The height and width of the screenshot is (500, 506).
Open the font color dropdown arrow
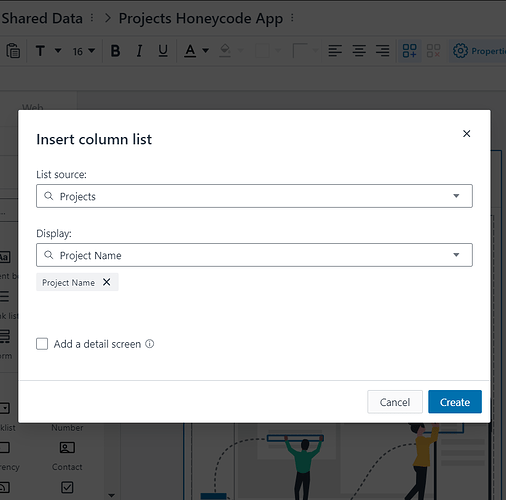pos(206,51)
